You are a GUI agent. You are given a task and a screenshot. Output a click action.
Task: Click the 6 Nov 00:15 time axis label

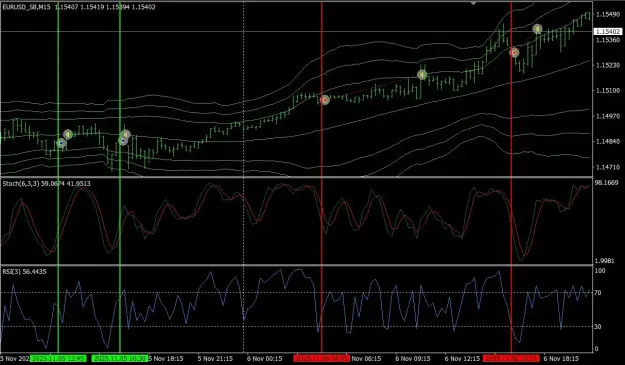(265, 359)
